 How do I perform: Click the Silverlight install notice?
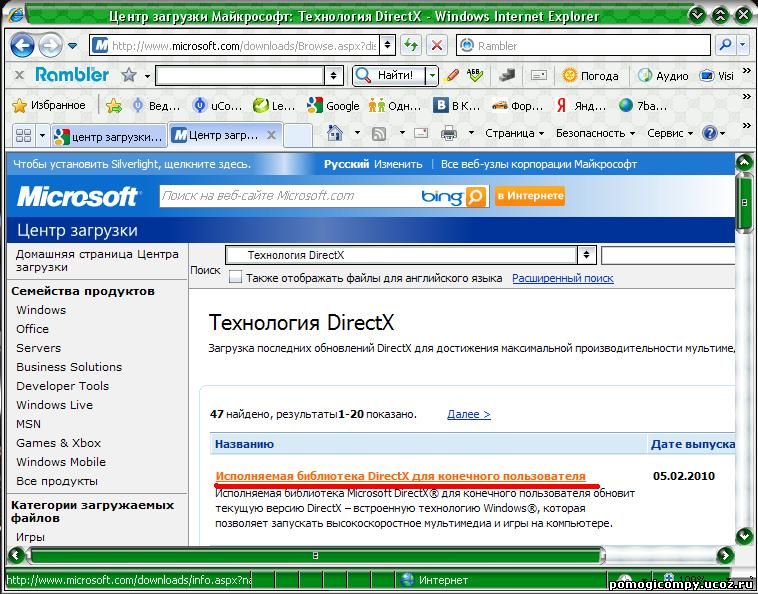(x=132, y=164)
